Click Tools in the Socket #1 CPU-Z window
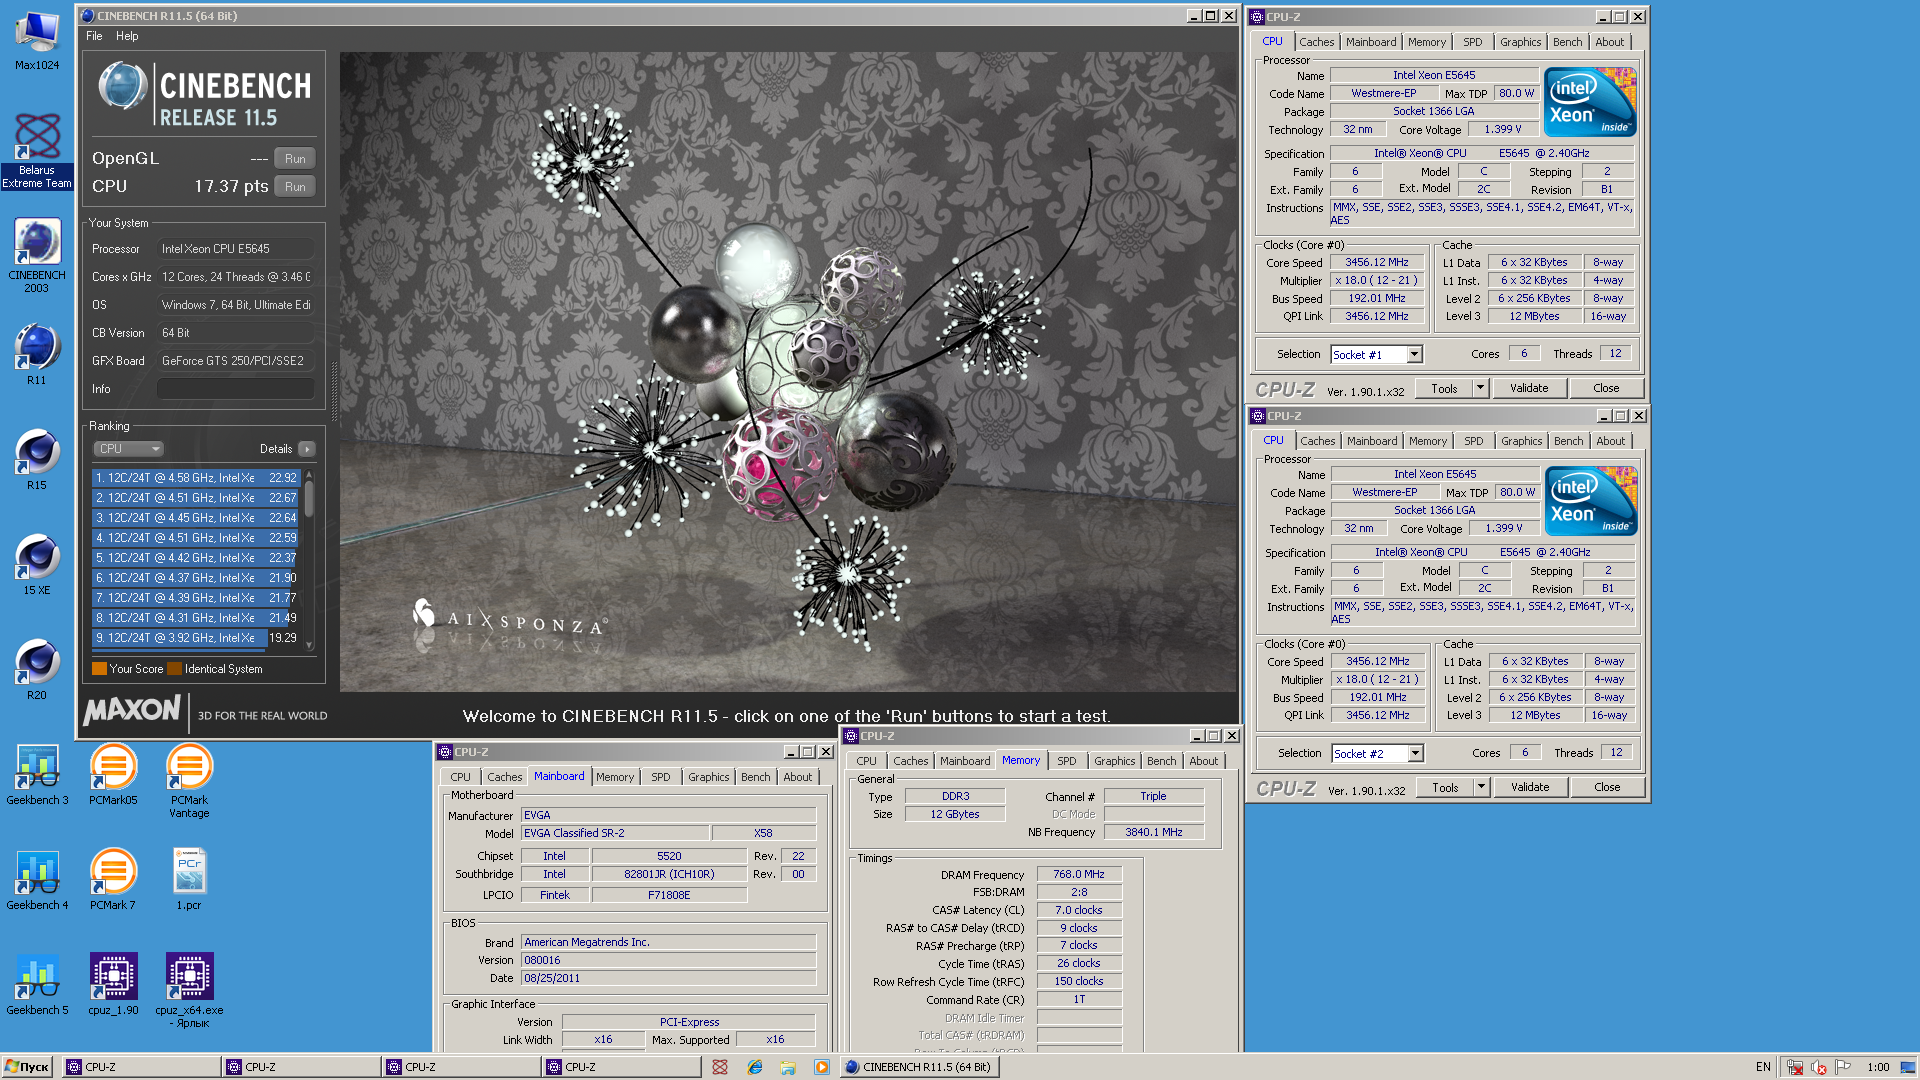 pos(1444,388)
